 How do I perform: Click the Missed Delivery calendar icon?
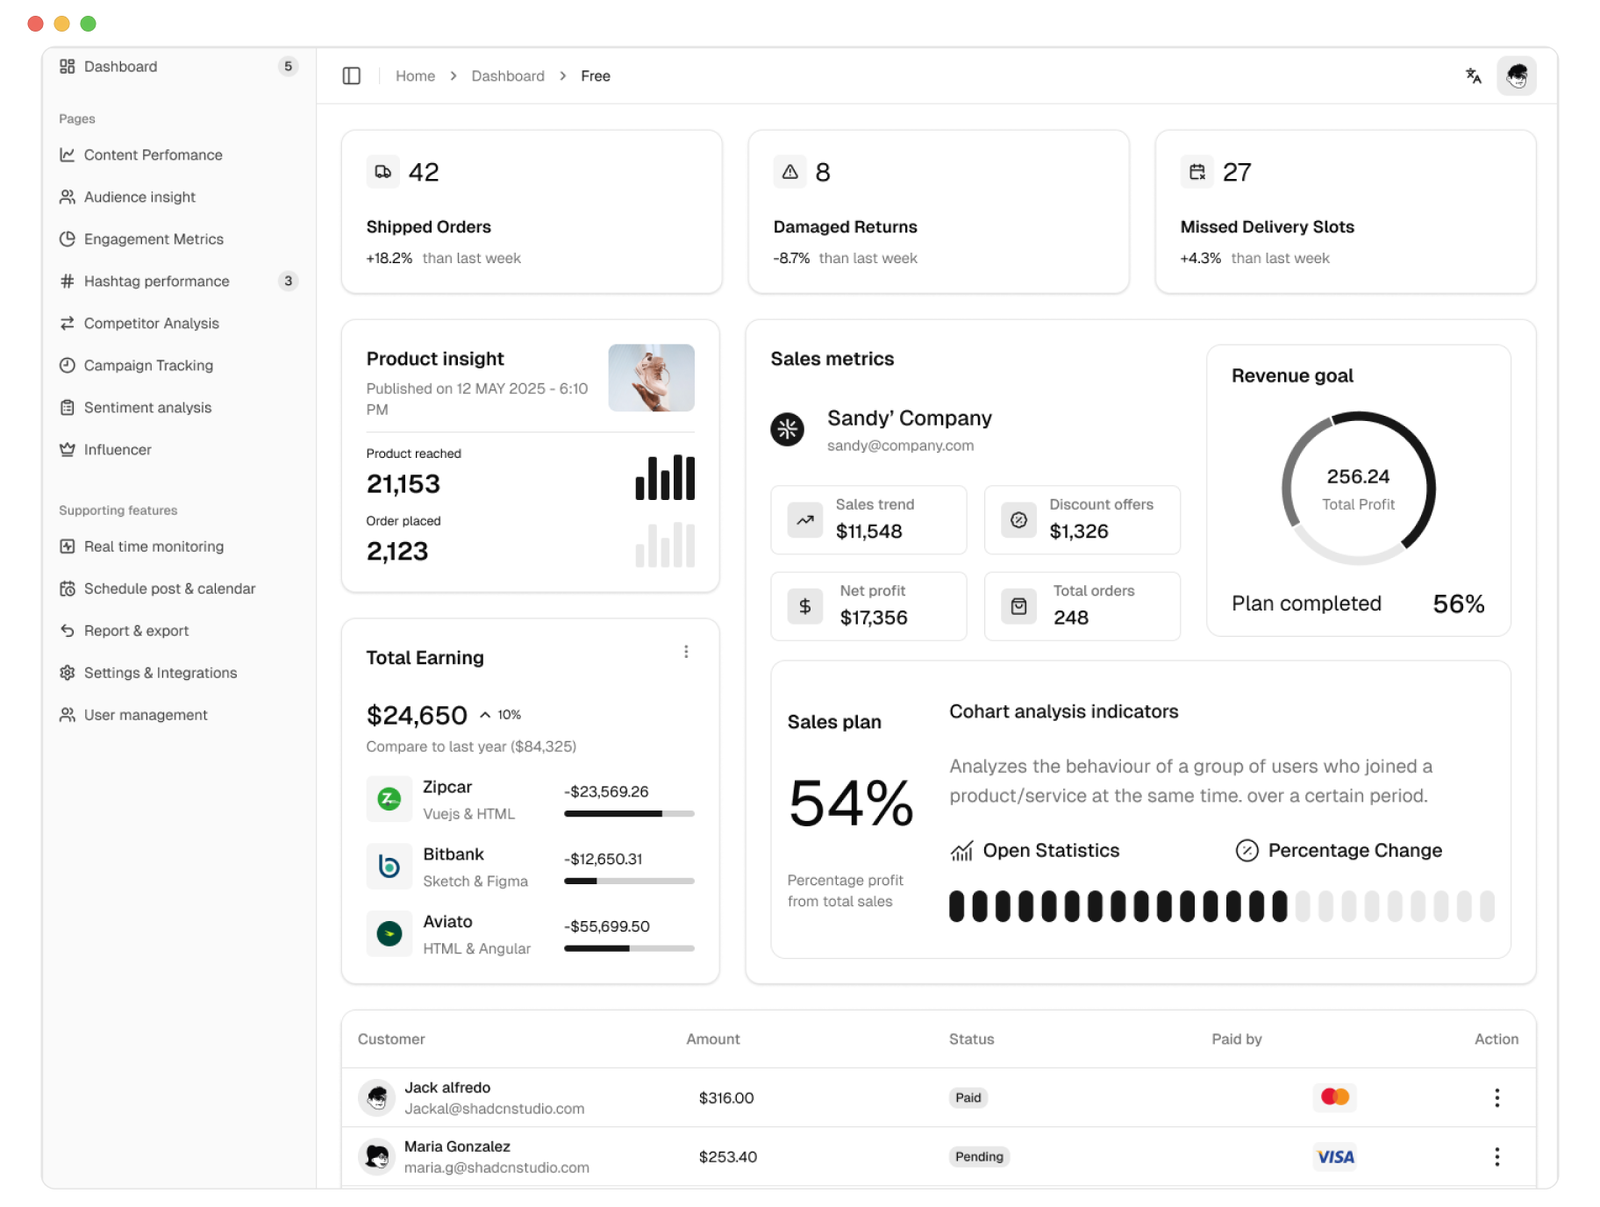tap(1197, 172)
